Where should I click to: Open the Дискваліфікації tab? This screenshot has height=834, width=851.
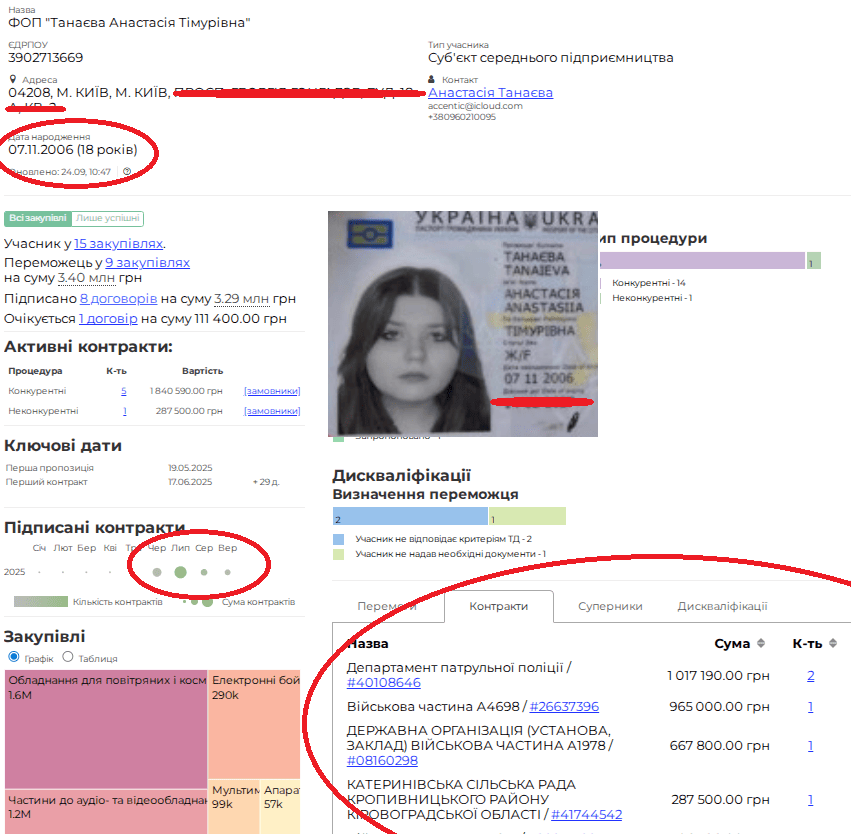[722, 606]
